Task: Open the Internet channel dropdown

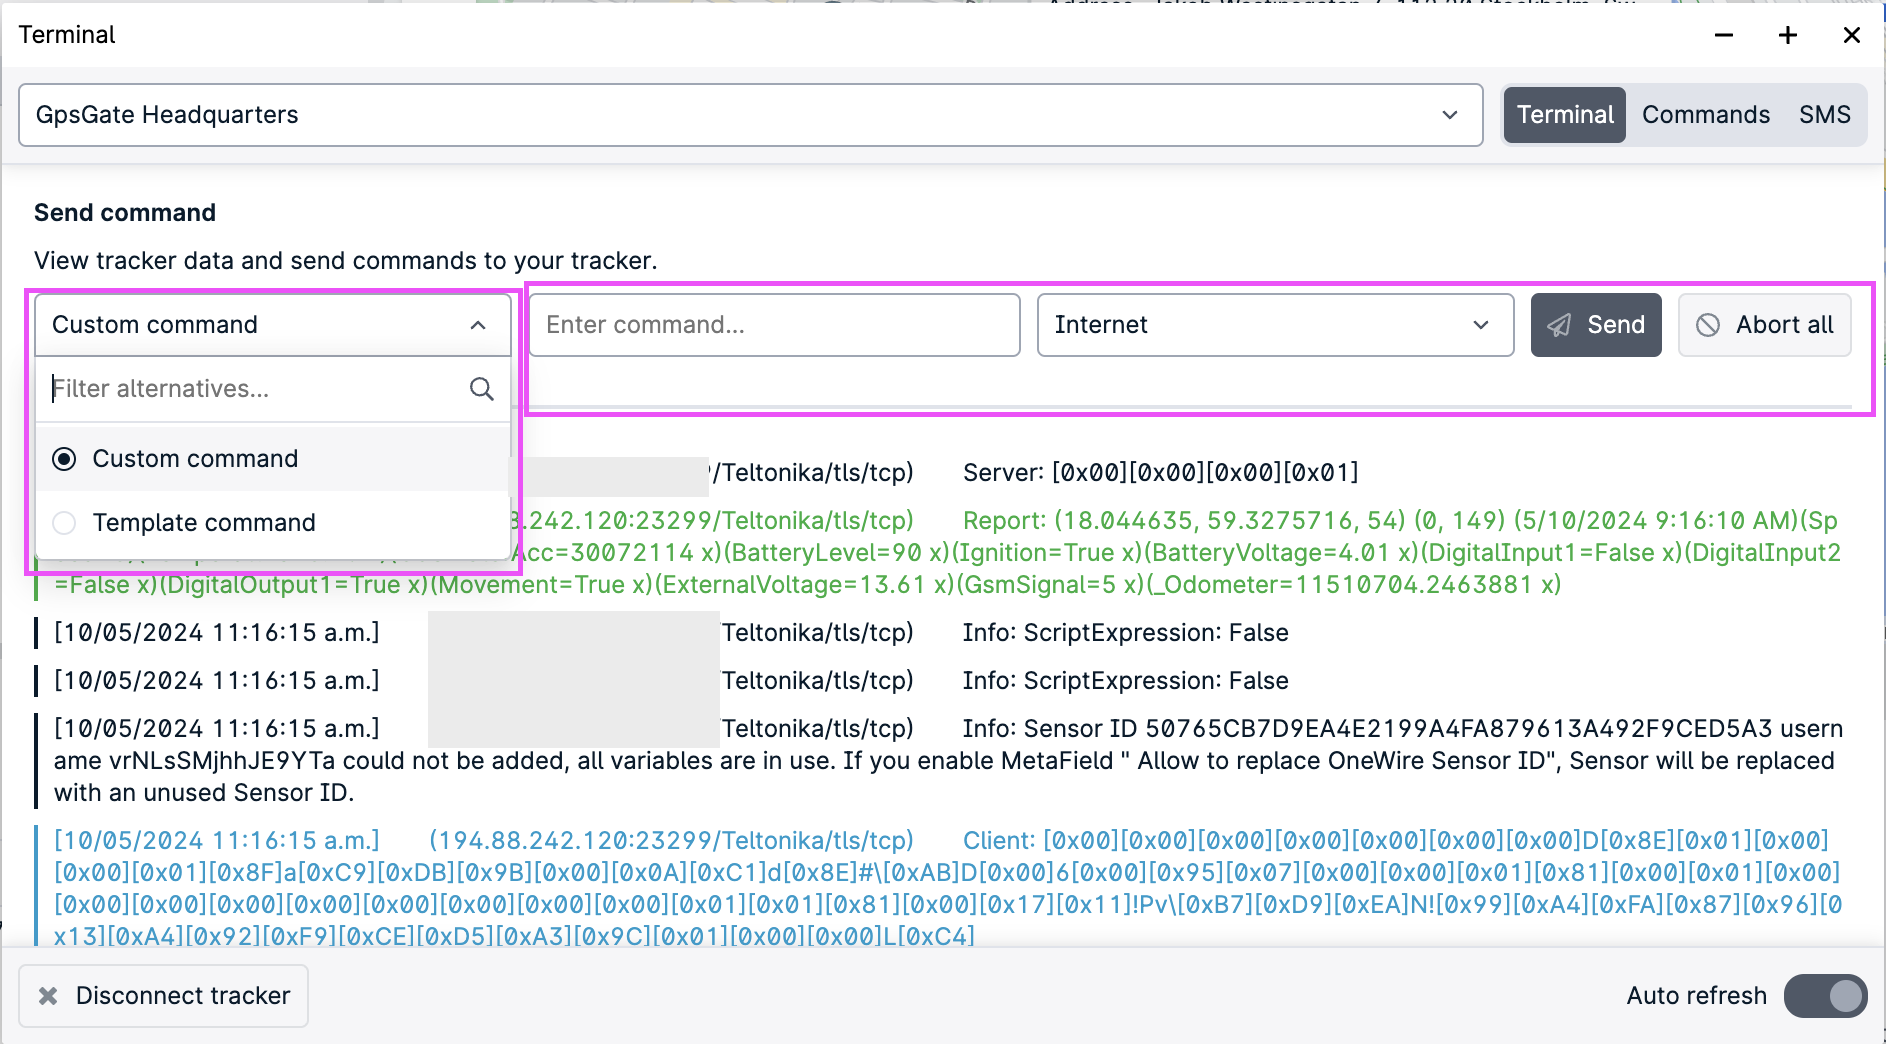Action: pos(1274,324)
